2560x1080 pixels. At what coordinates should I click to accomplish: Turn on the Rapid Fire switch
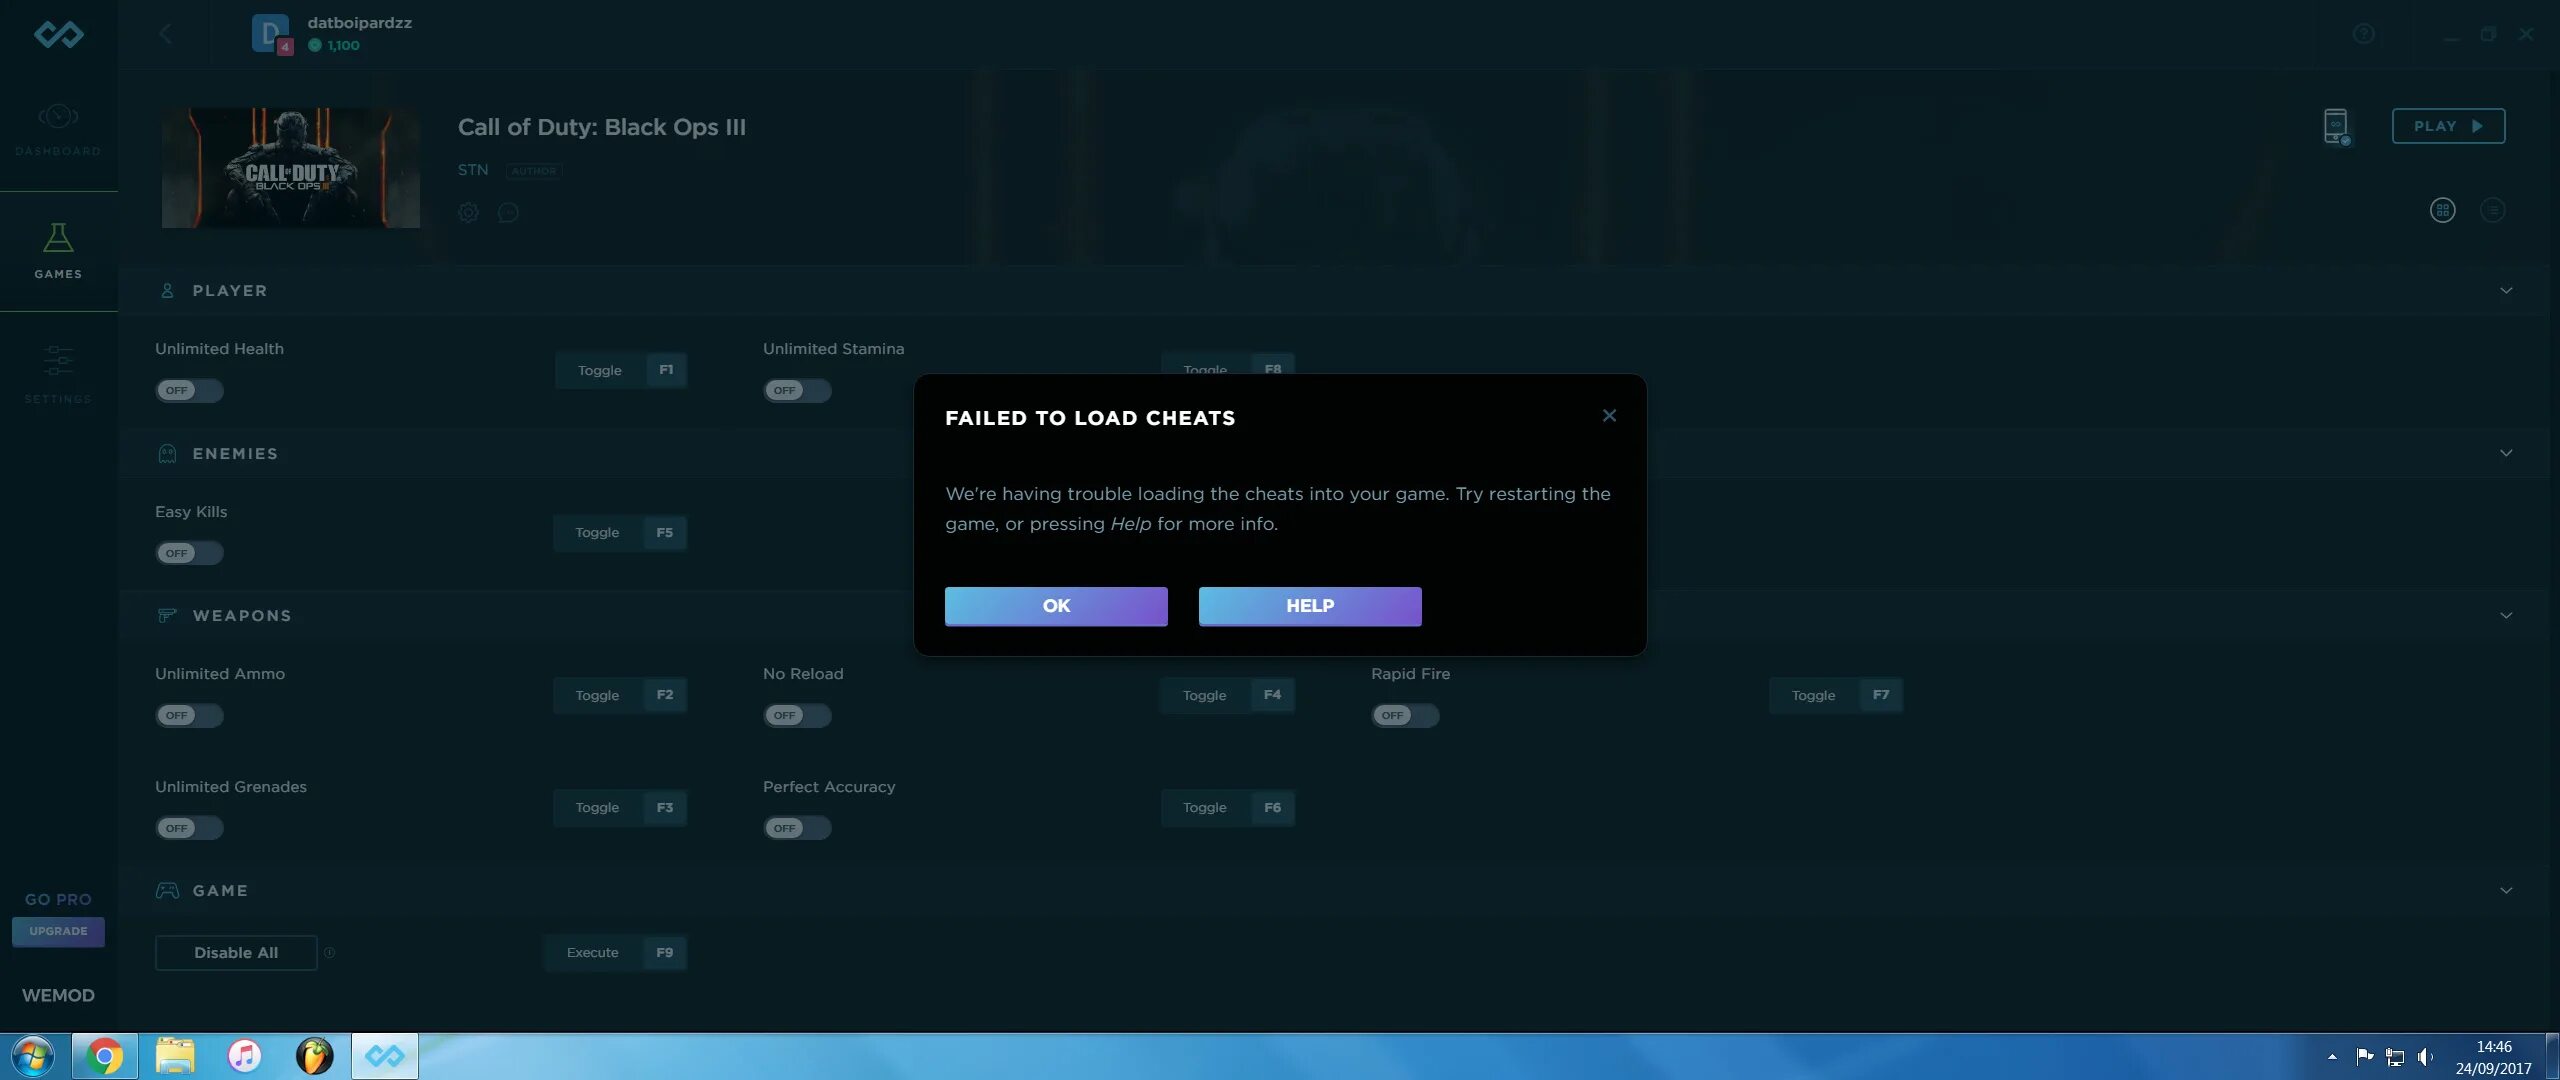(x=1404, y=716)
